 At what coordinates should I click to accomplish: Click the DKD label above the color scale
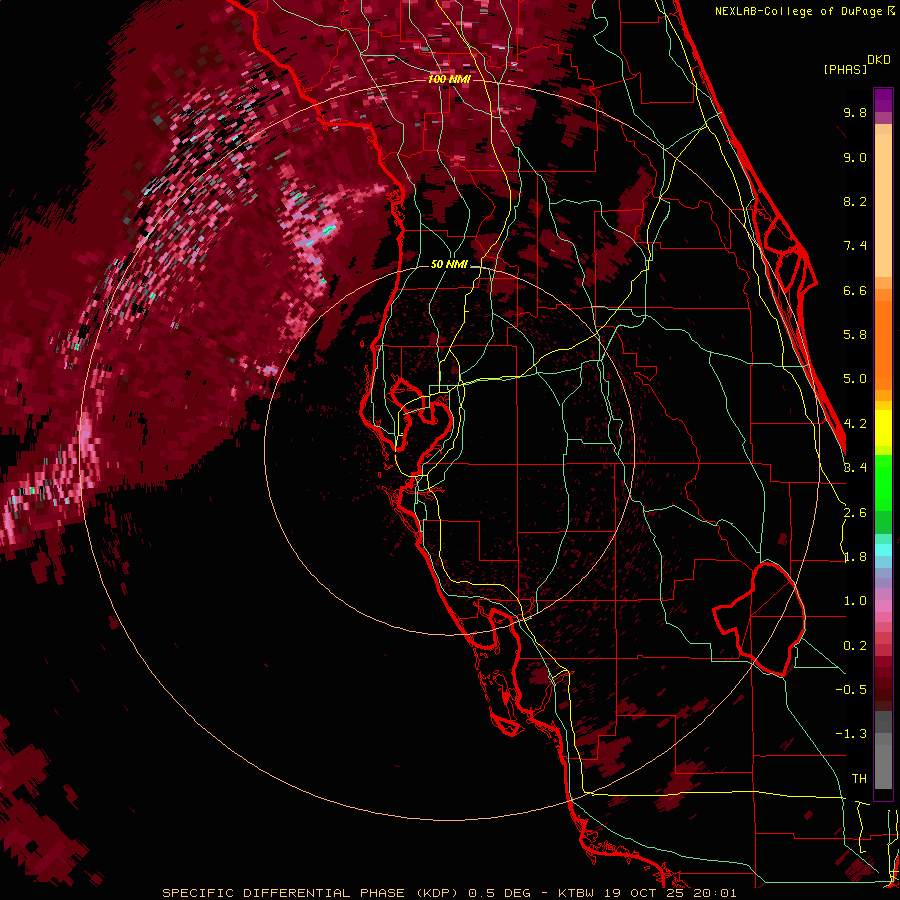[x=879, y=60]
